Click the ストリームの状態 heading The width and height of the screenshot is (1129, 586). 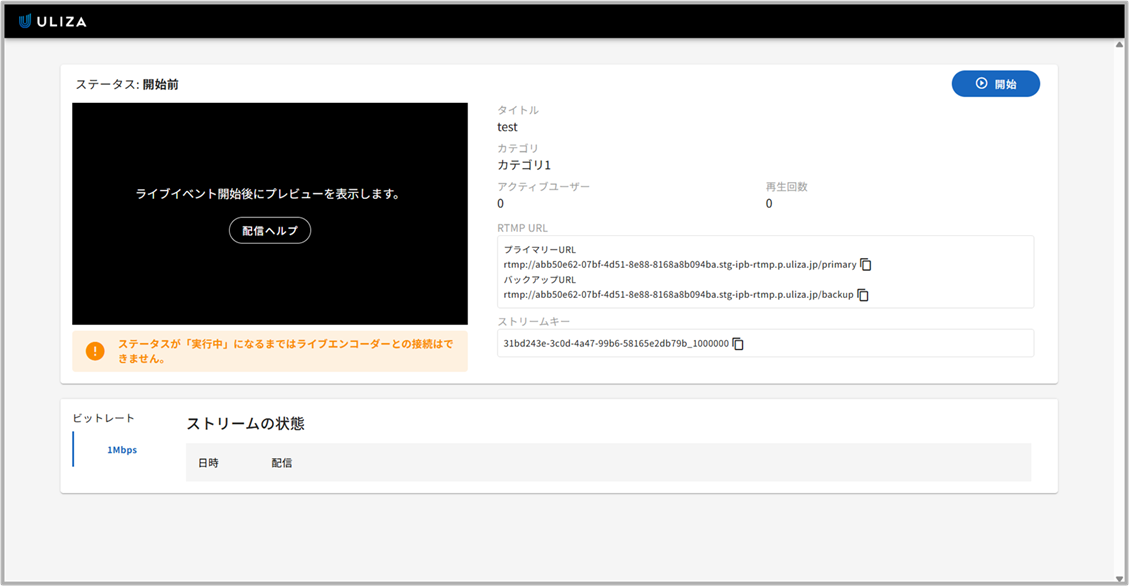[246, 423]
